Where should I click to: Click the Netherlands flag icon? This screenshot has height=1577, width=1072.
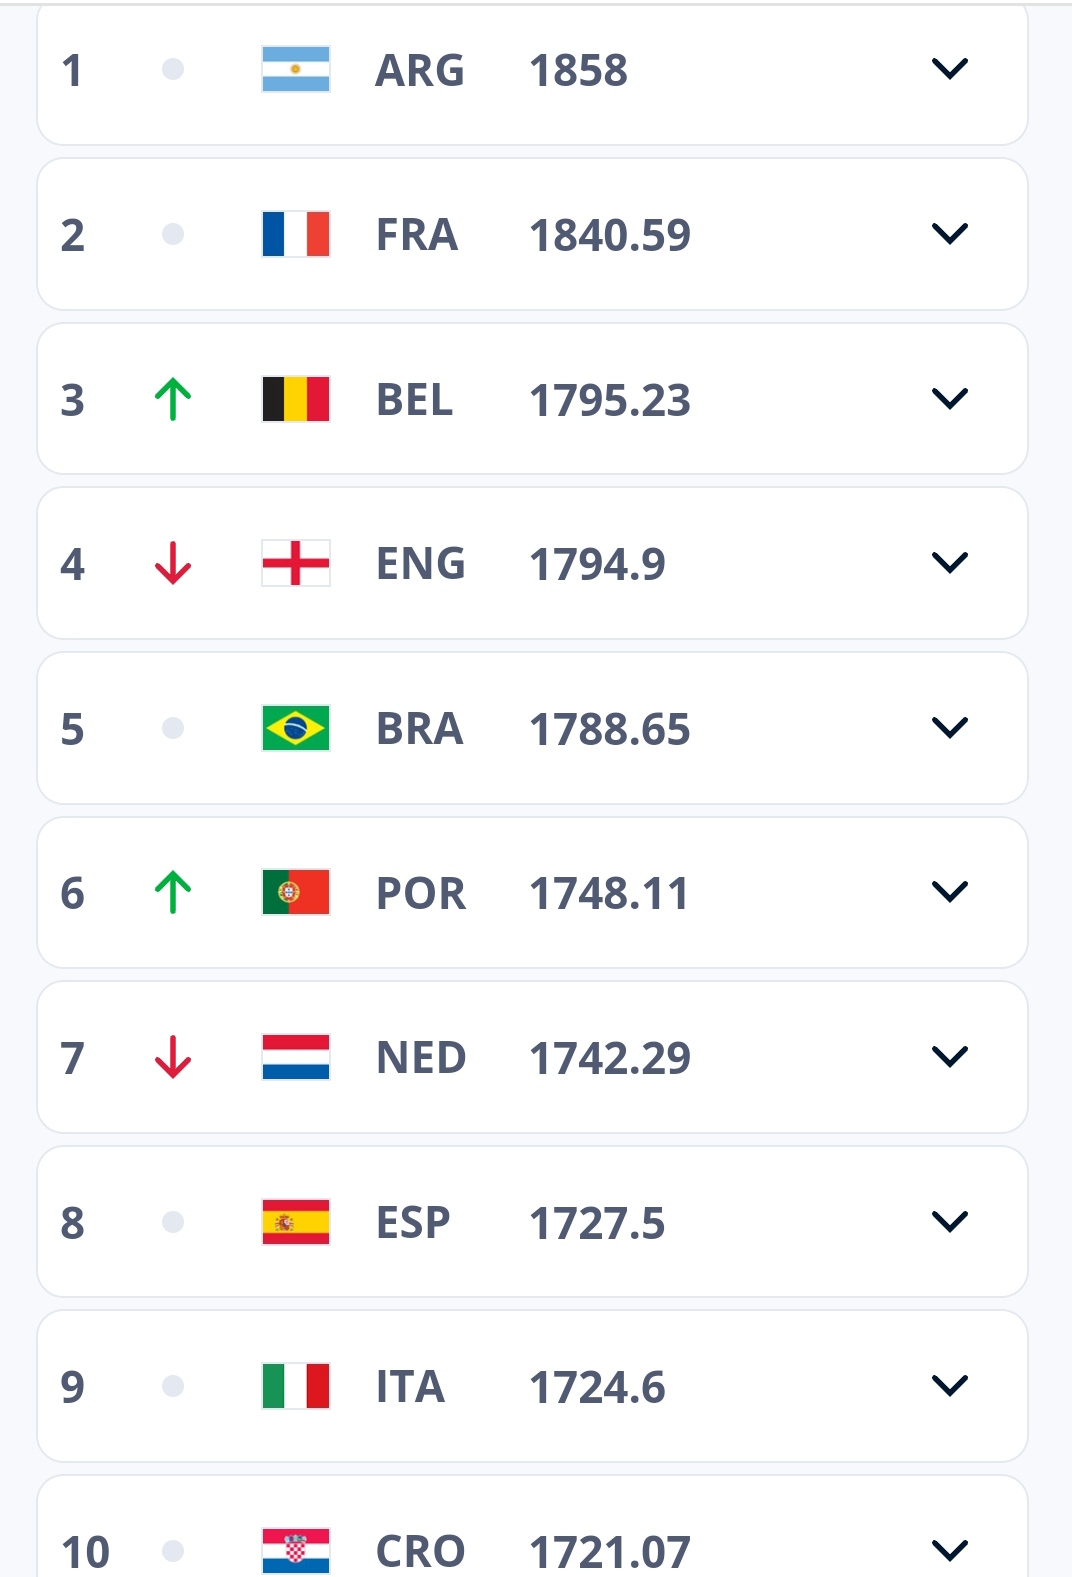[x=295, y=1057]
